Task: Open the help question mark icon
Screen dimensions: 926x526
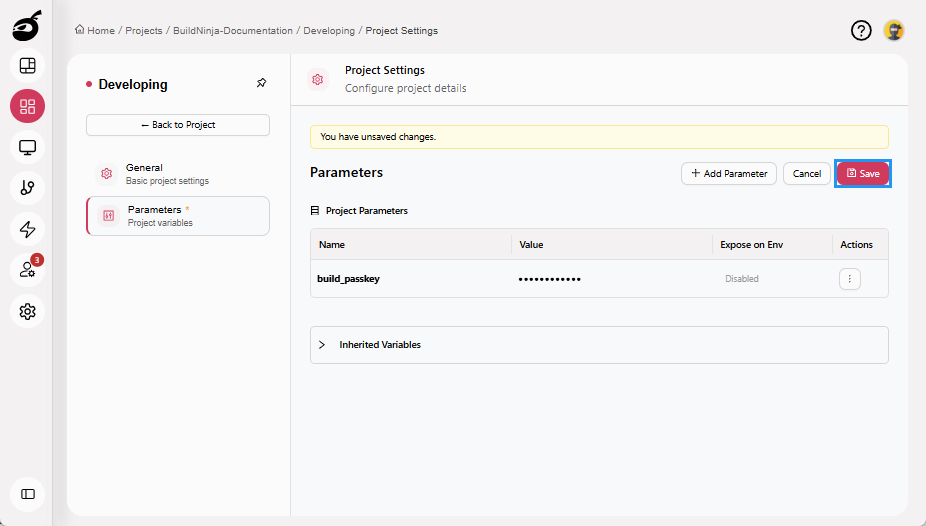Action: (x=861, y=30)
